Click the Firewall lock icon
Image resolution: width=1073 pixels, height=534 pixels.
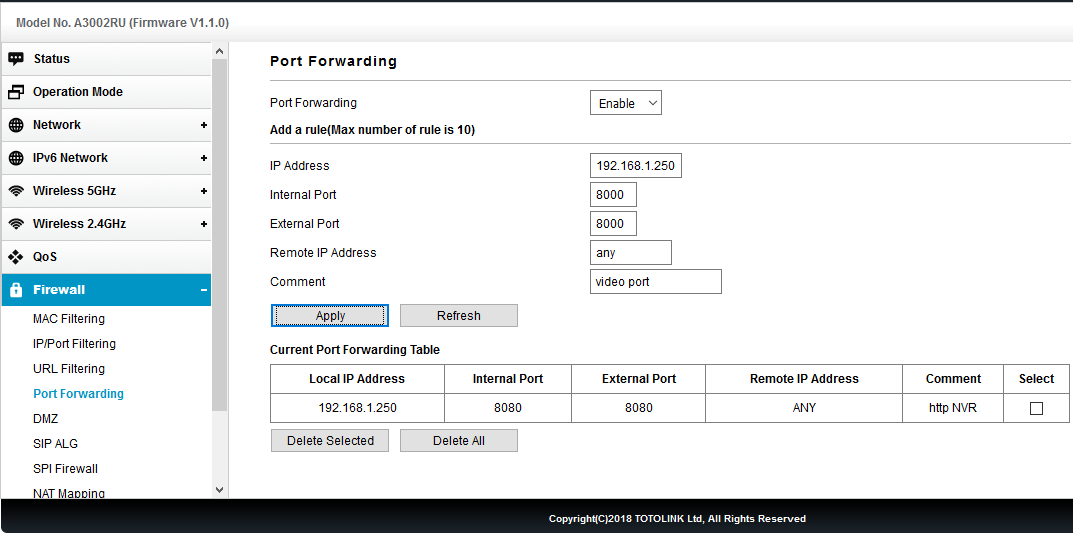[16, 290]
